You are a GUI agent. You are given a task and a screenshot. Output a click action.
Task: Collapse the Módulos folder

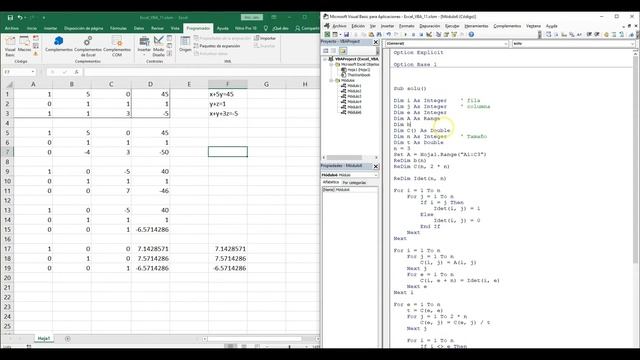[x=331, y=80]
